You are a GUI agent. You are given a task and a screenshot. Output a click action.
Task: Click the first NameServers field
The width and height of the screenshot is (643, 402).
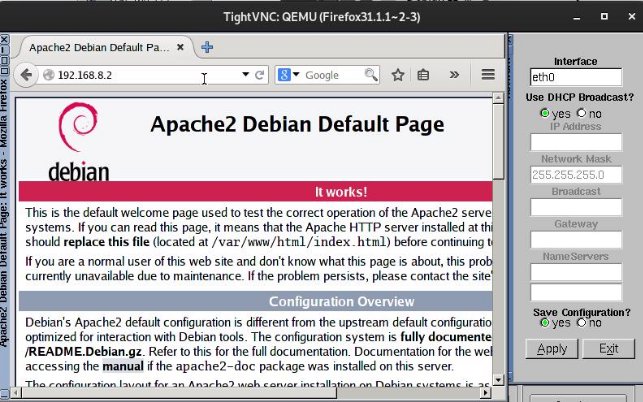(575, 272)
